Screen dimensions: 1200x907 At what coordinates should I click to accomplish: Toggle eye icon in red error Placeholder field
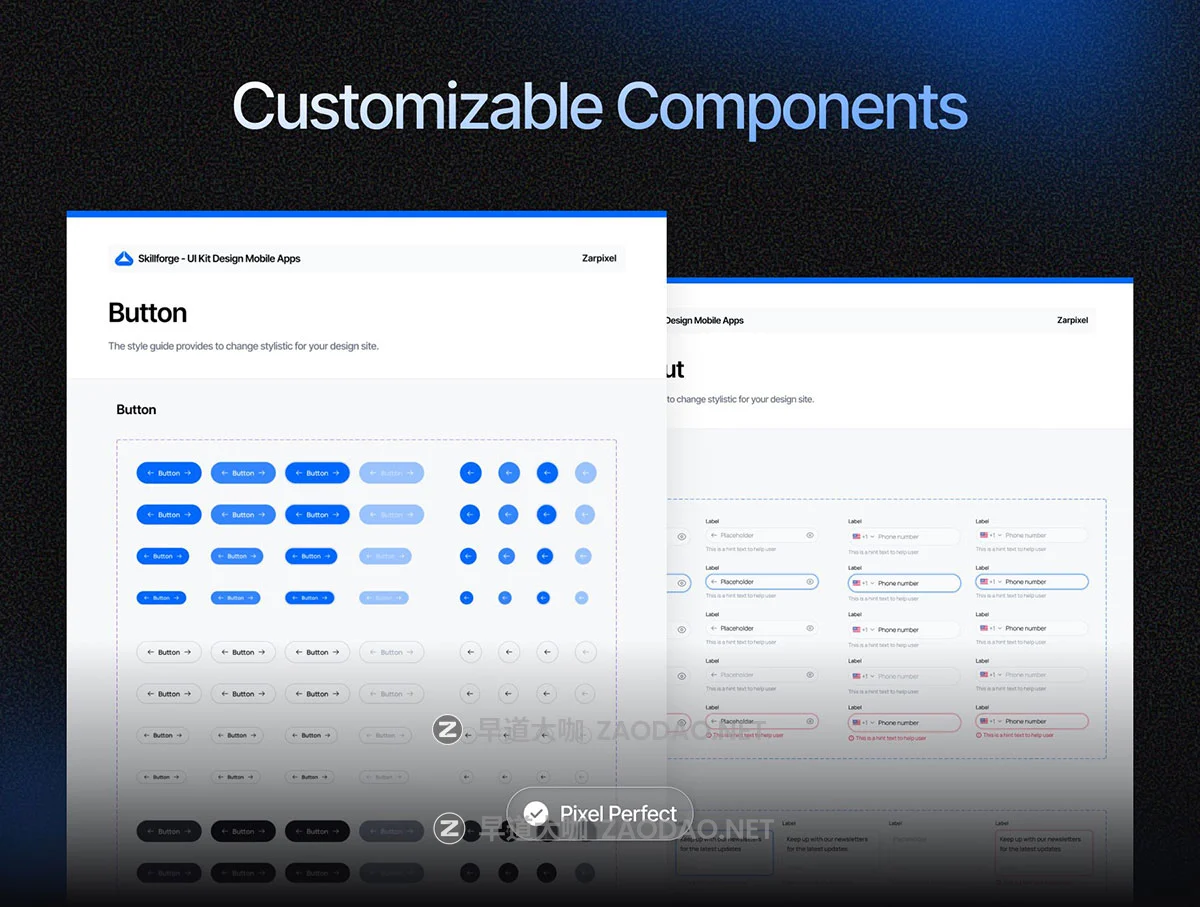pos(810,721)
